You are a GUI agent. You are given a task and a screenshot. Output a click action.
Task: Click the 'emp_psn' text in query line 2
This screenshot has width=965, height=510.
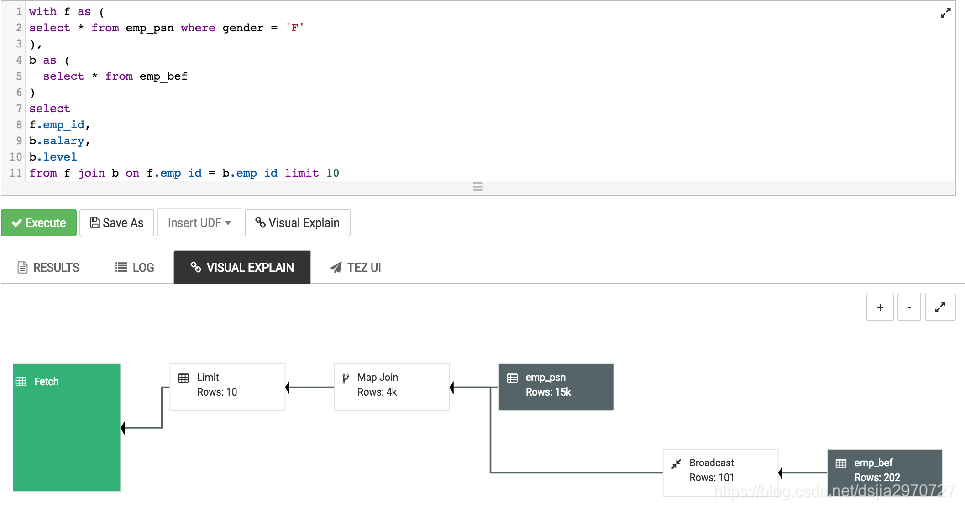click(150, 28)
